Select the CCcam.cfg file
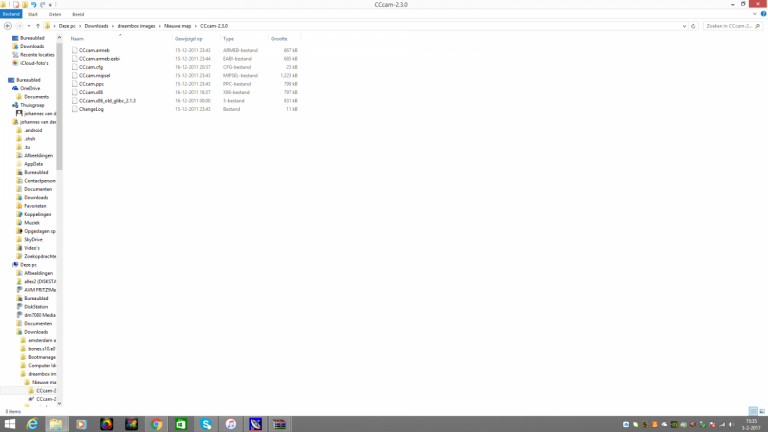This screenshot has width=768, height=432. (x=91, y=67)
